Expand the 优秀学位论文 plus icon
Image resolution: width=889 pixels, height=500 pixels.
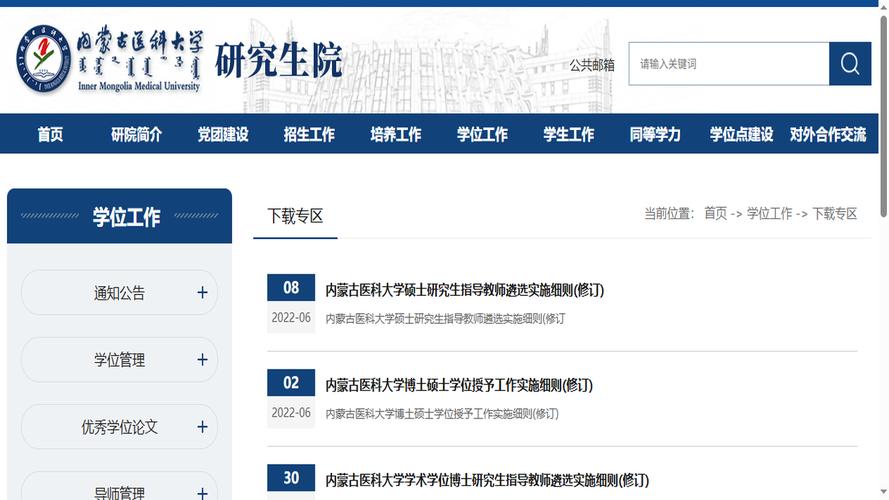tap(202, 427)
